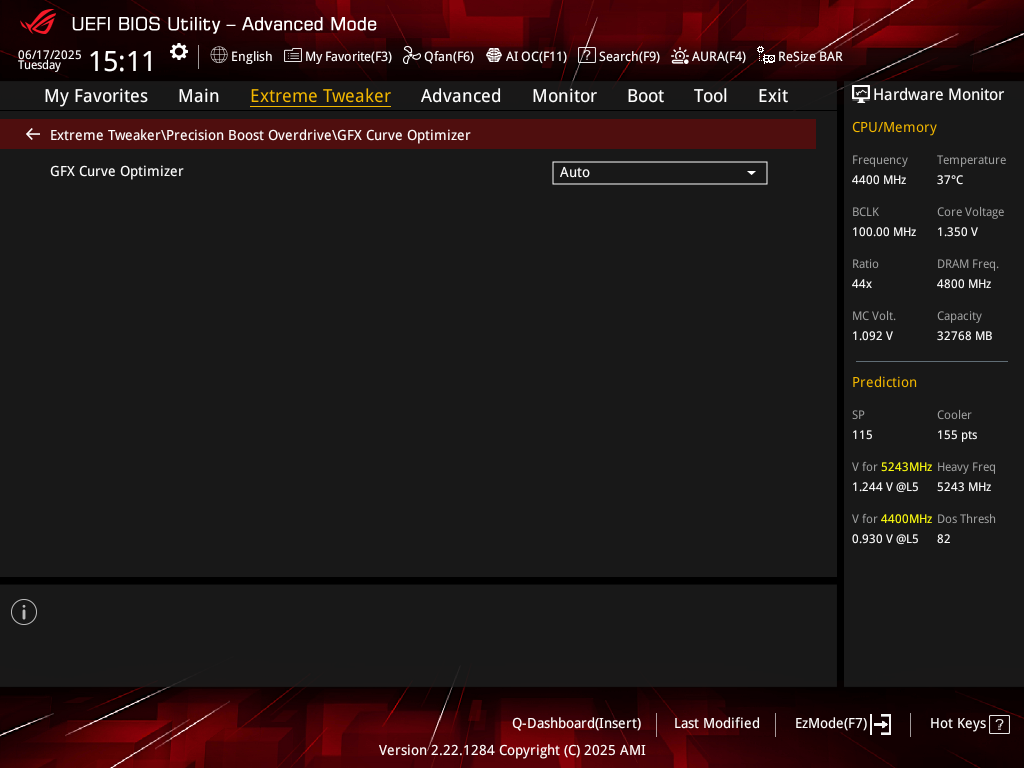Image resolution: width=1024 pixels, height=768 pixels.
Task: Open the Monitor tab
Action: [564, 96]
